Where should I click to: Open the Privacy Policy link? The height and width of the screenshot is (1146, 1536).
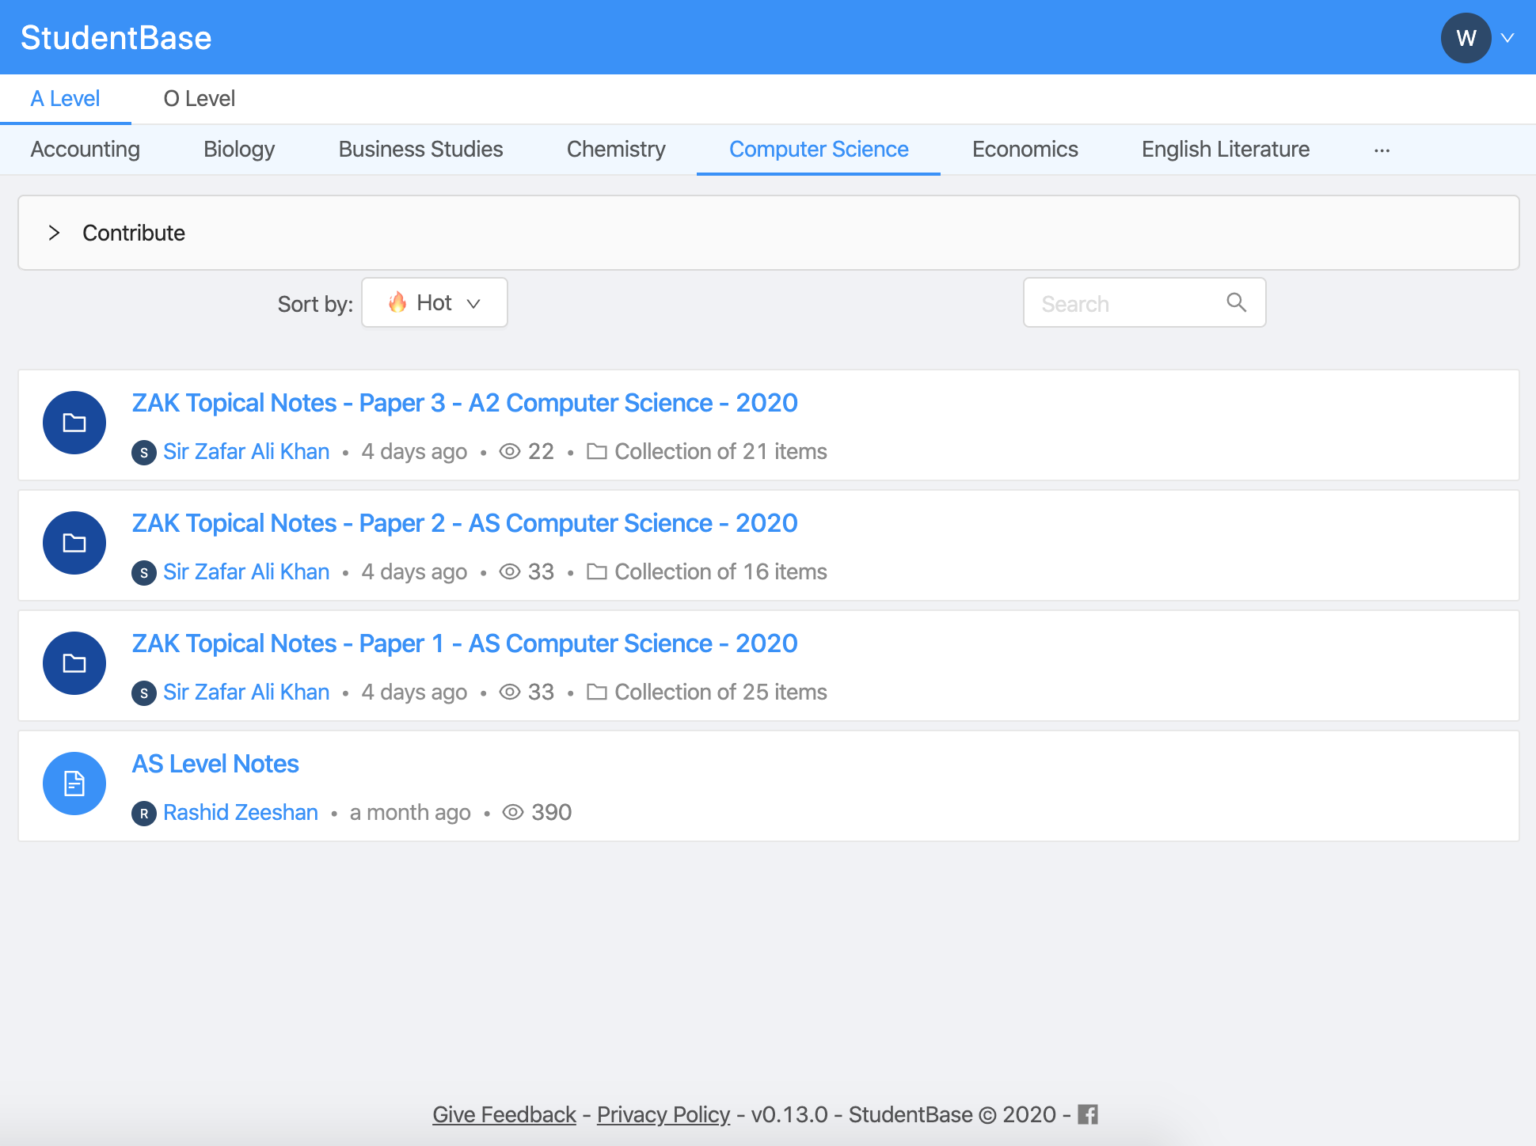point(663,1114)
